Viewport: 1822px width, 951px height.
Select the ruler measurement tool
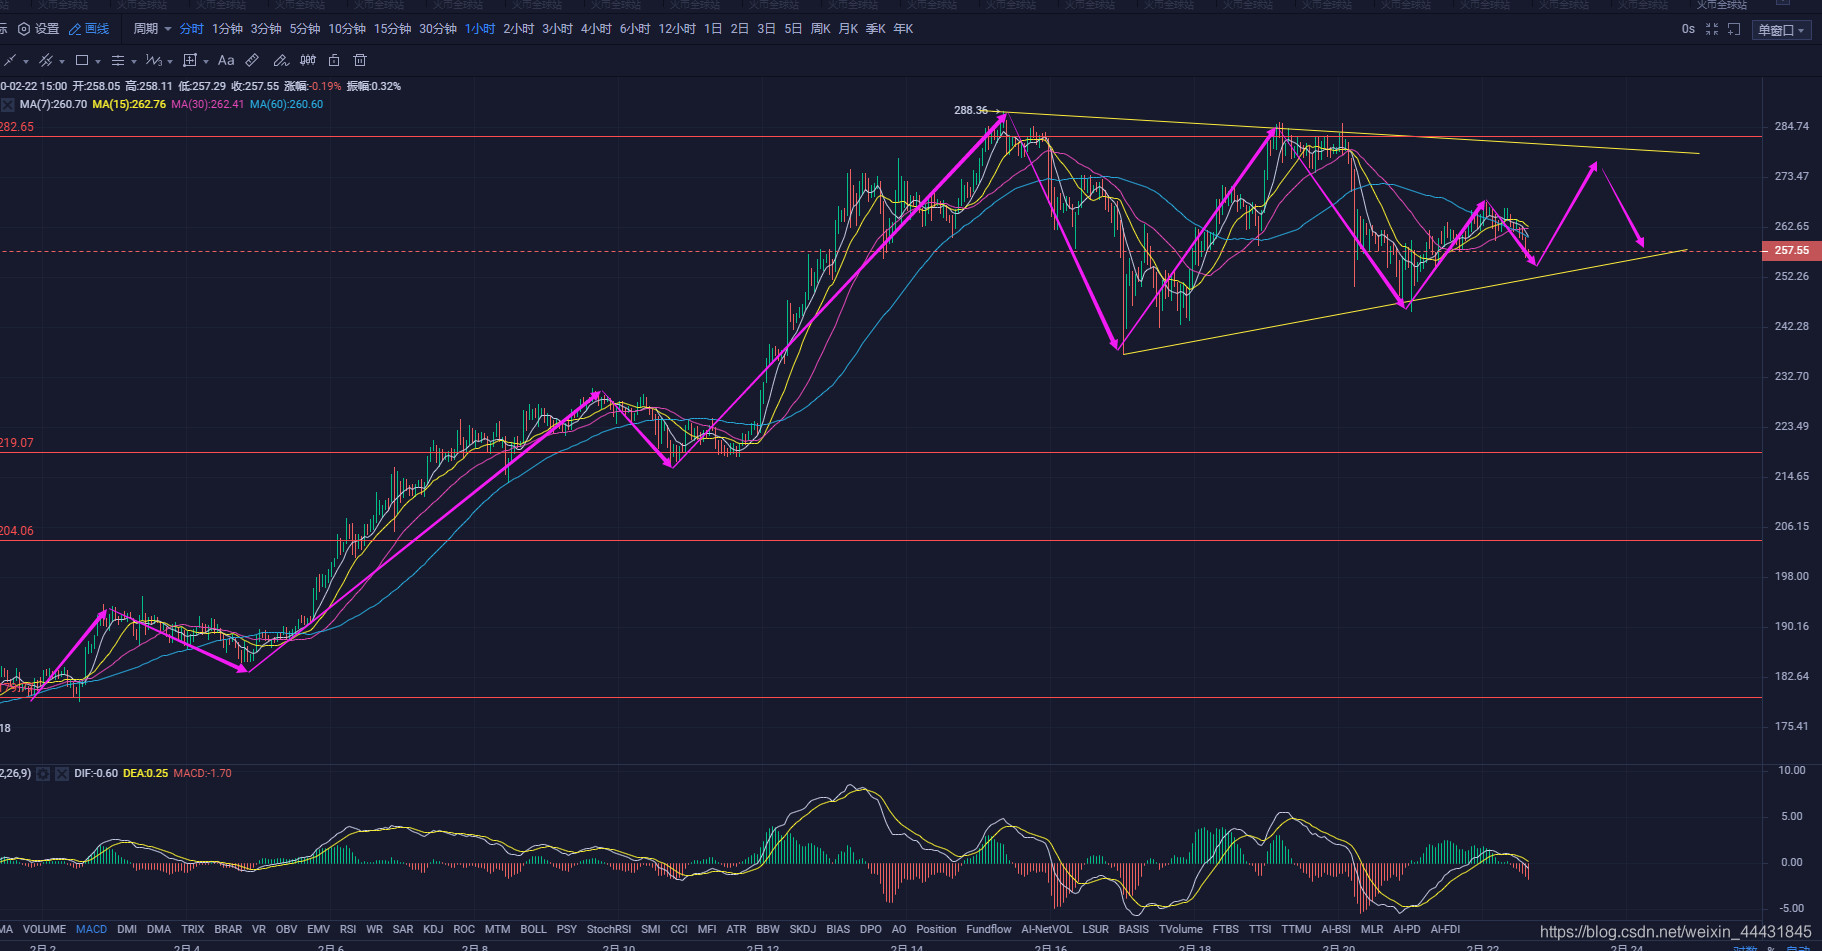pos(253,60)
